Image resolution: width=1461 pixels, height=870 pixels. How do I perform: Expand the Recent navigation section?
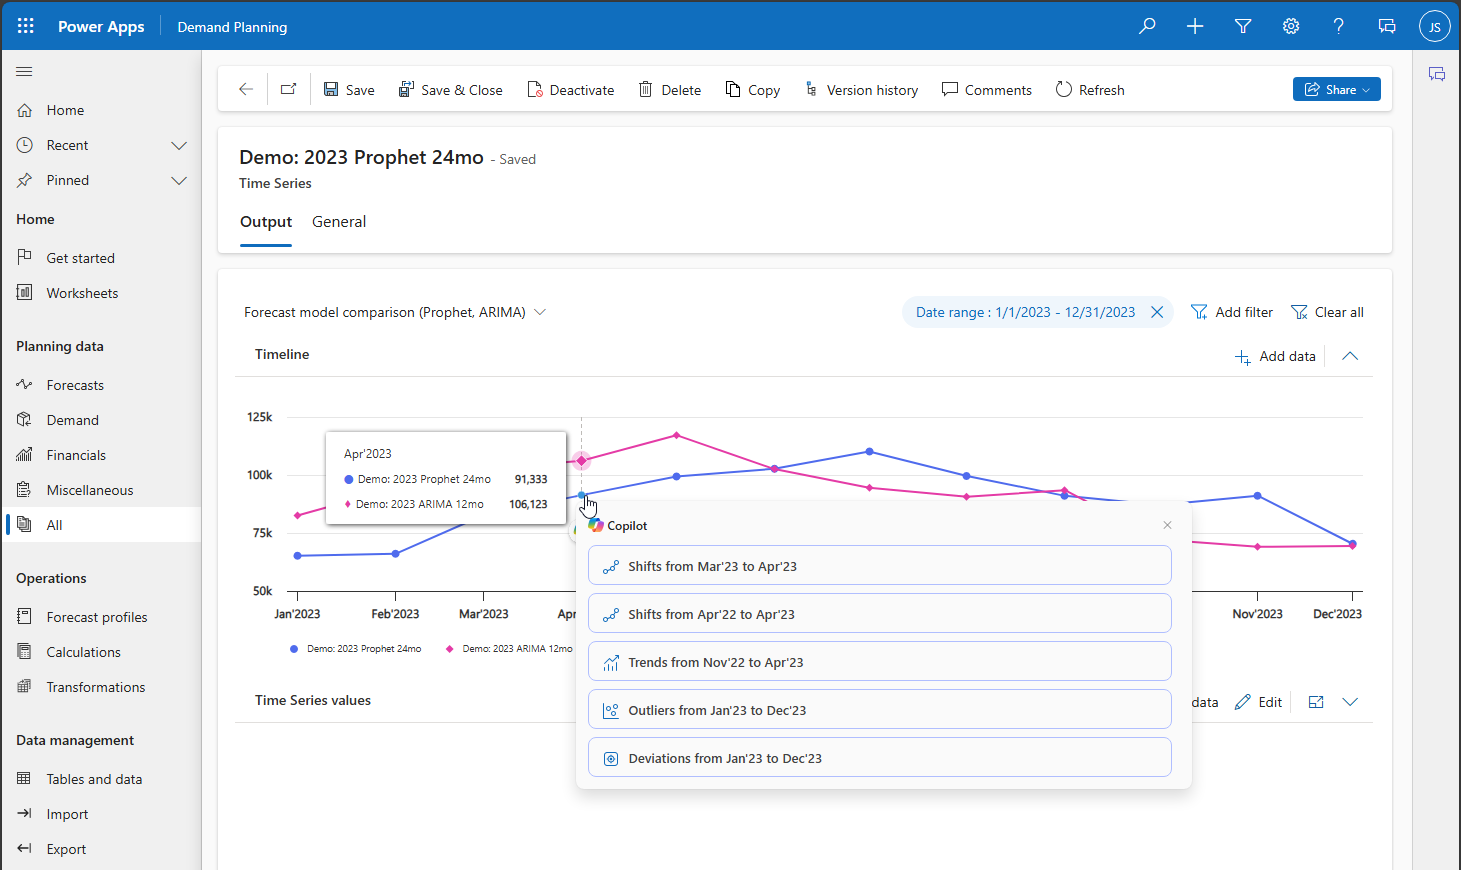click(179, 145)
